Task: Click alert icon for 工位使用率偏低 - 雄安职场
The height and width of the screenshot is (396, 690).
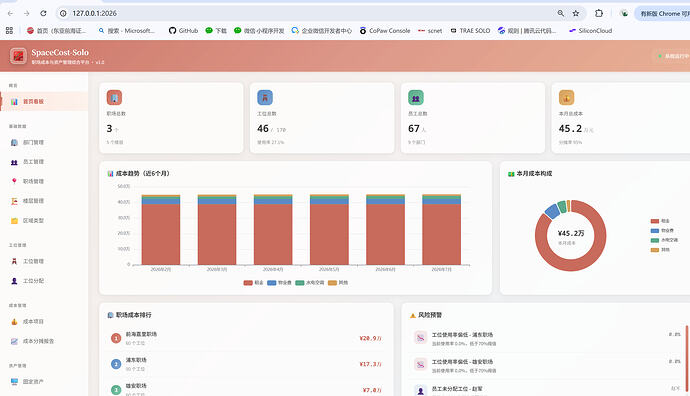Action: pyautogui.click(x=421, y=365)
